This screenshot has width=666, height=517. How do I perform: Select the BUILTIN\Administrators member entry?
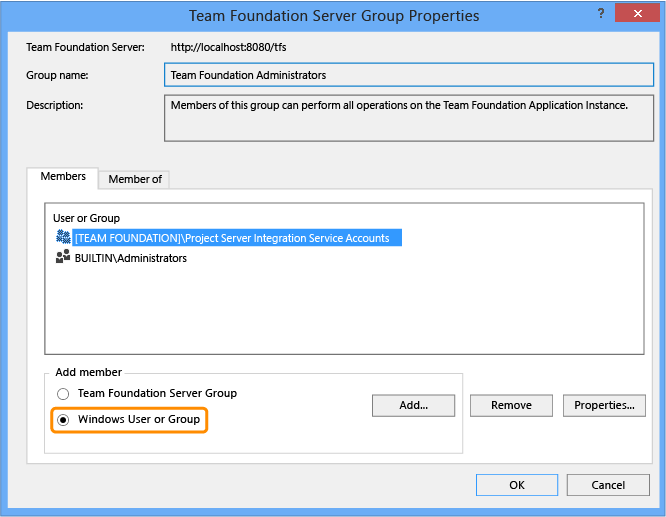click(x=131, y=258)
